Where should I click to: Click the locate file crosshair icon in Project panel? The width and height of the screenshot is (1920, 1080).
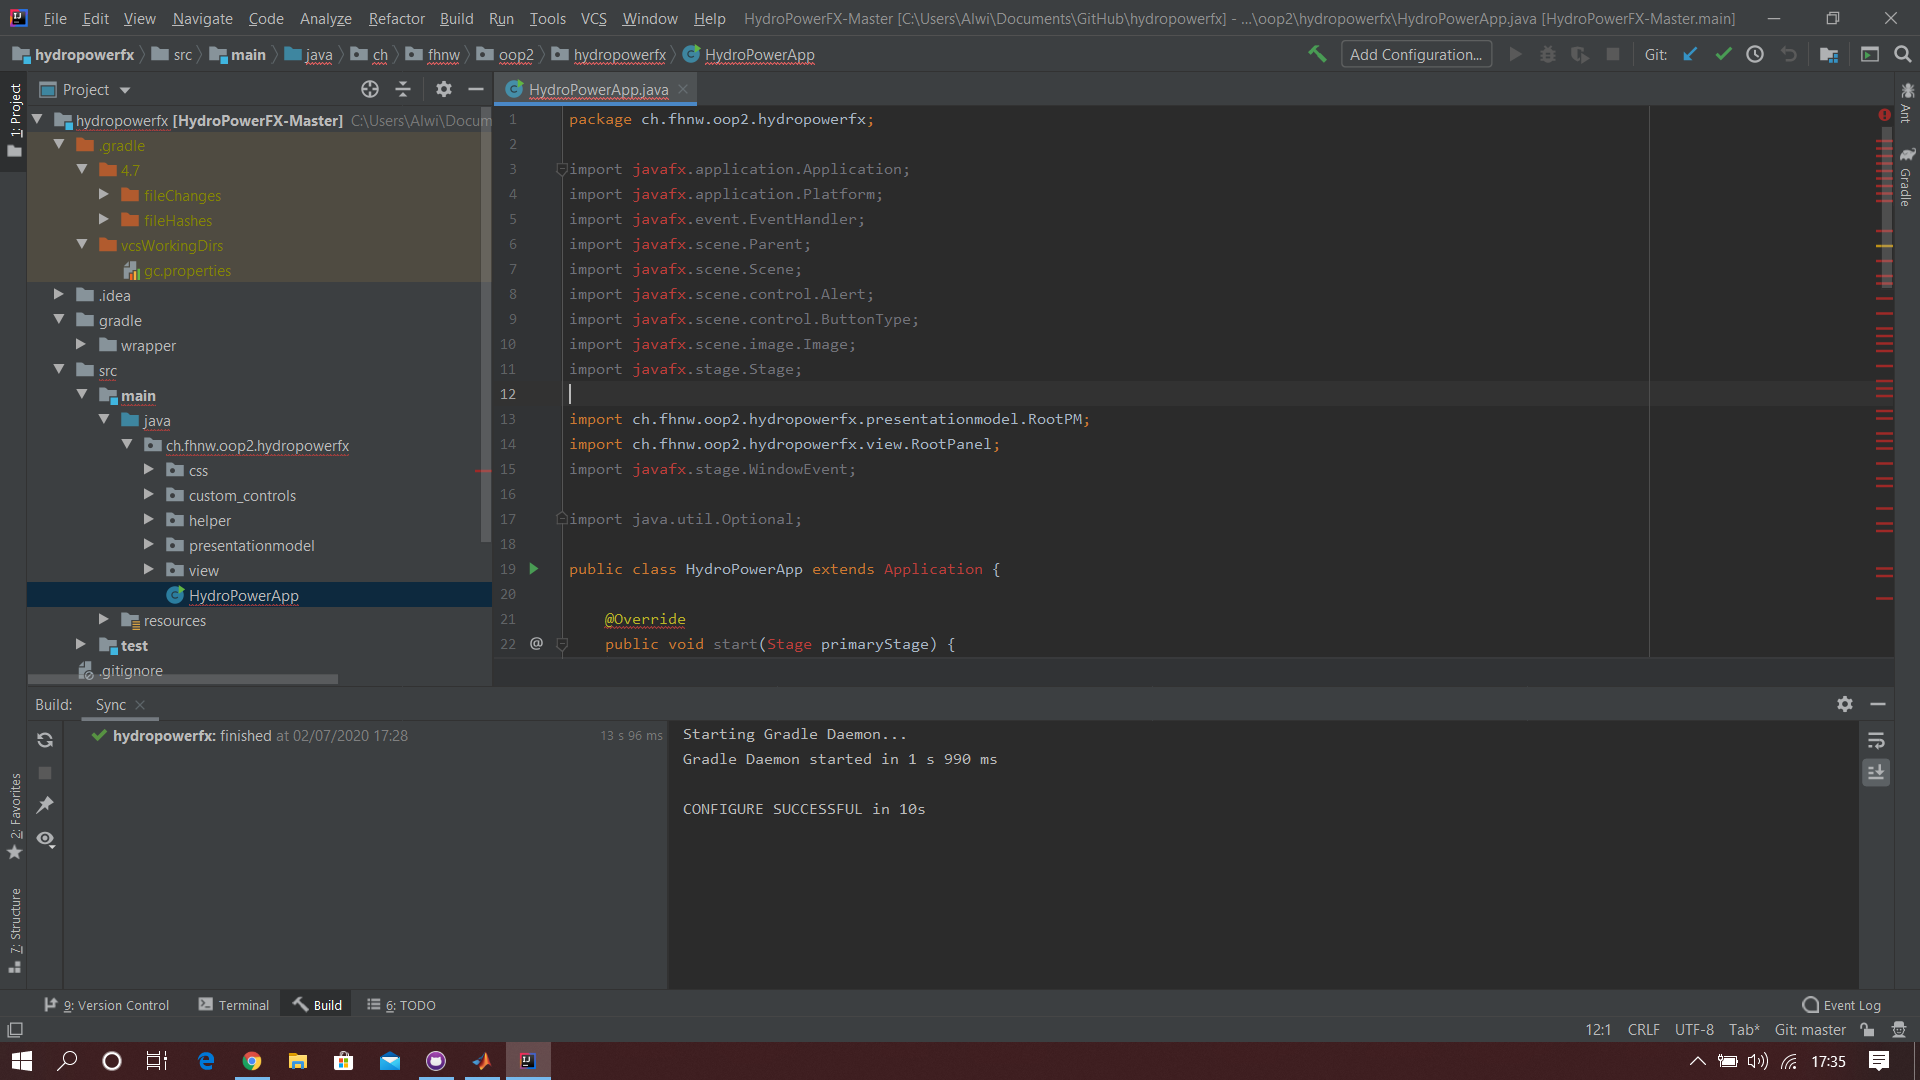coord(370,89)
